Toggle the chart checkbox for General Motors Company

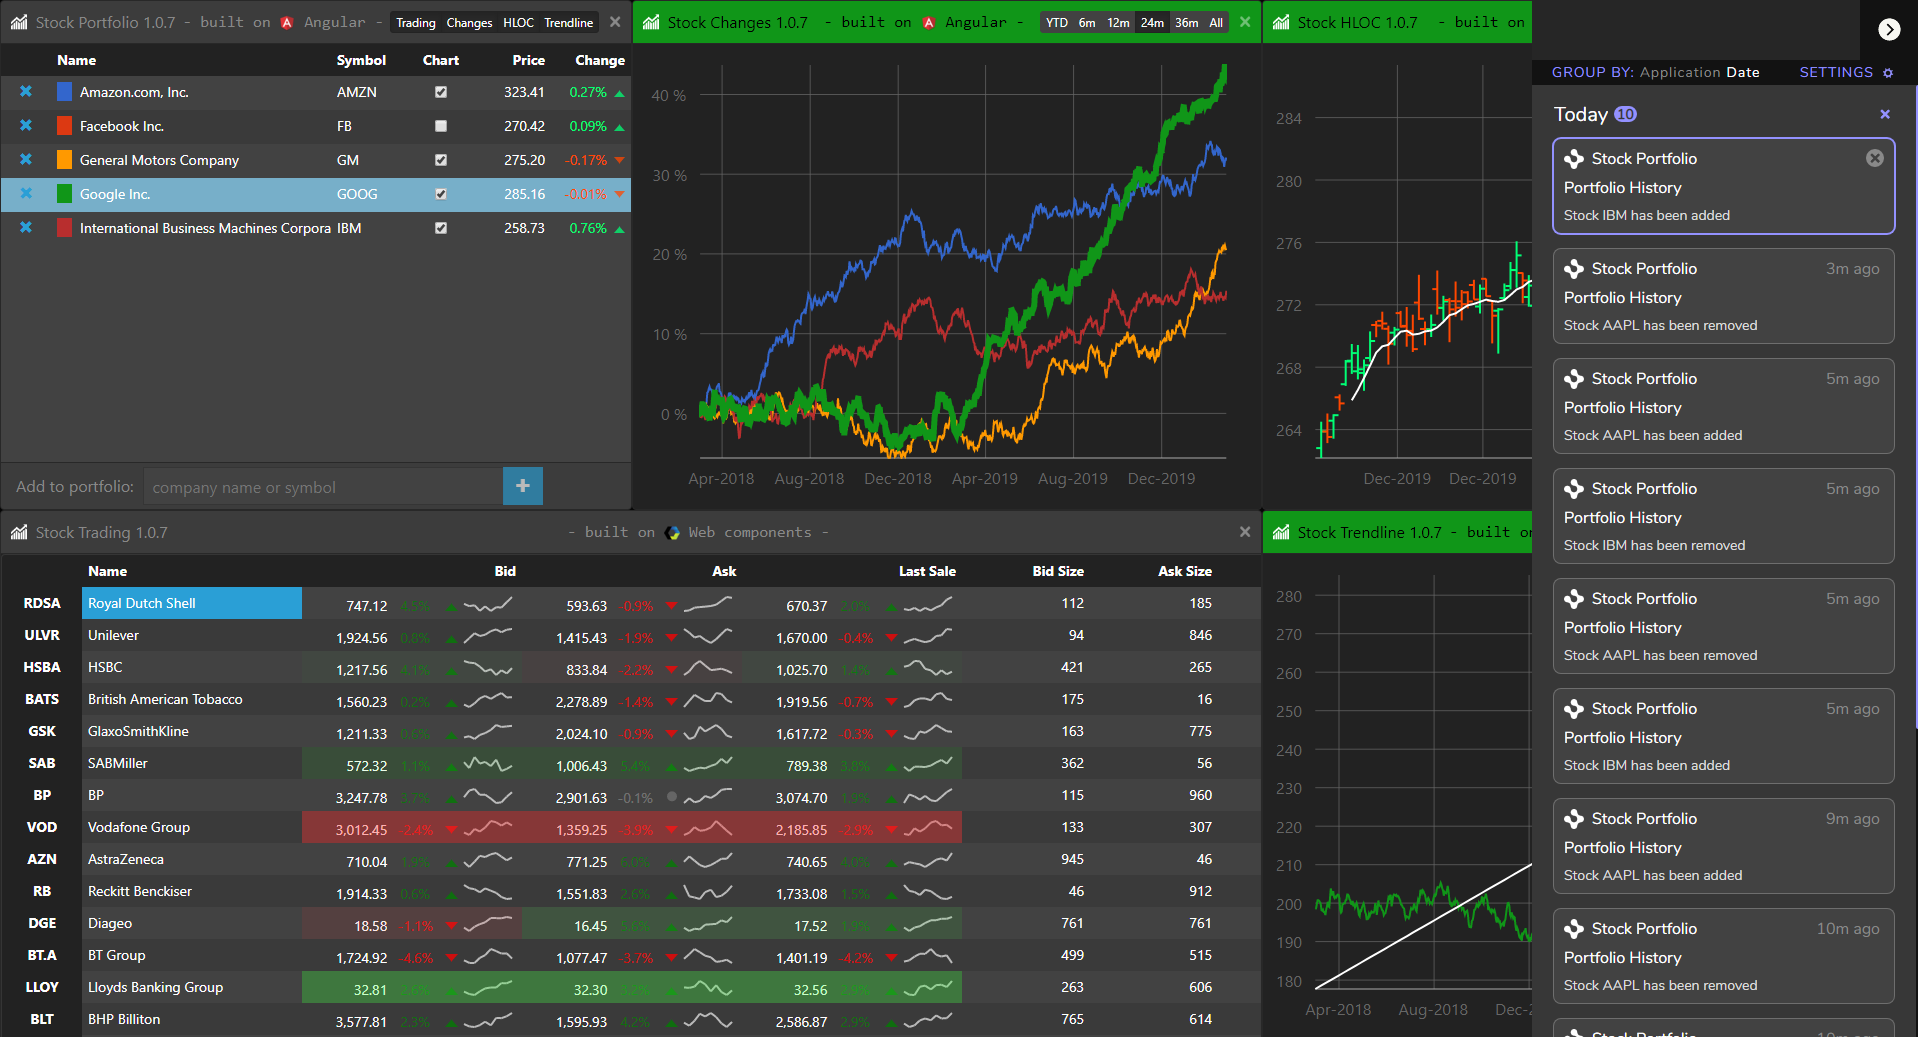440,160
